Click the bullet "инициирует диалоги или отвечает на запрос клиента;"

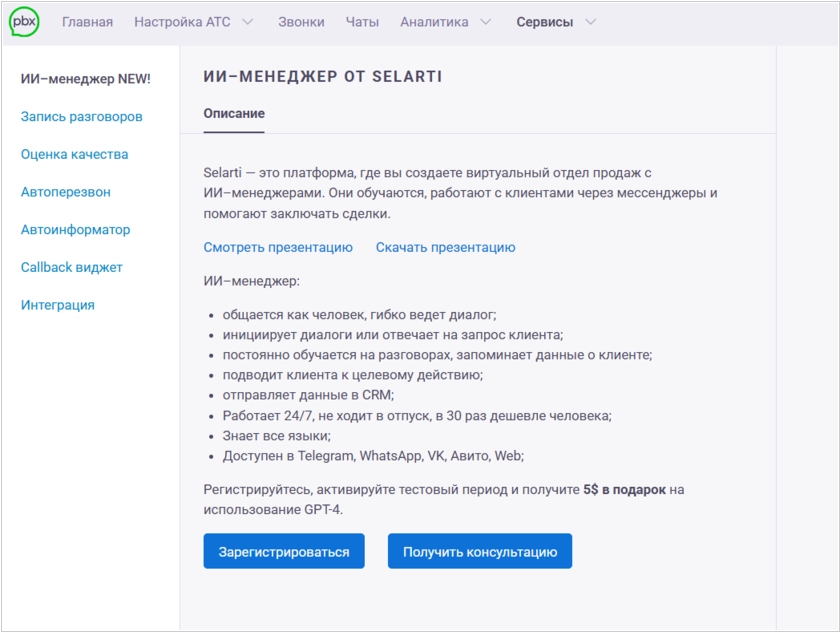point(393,335)
